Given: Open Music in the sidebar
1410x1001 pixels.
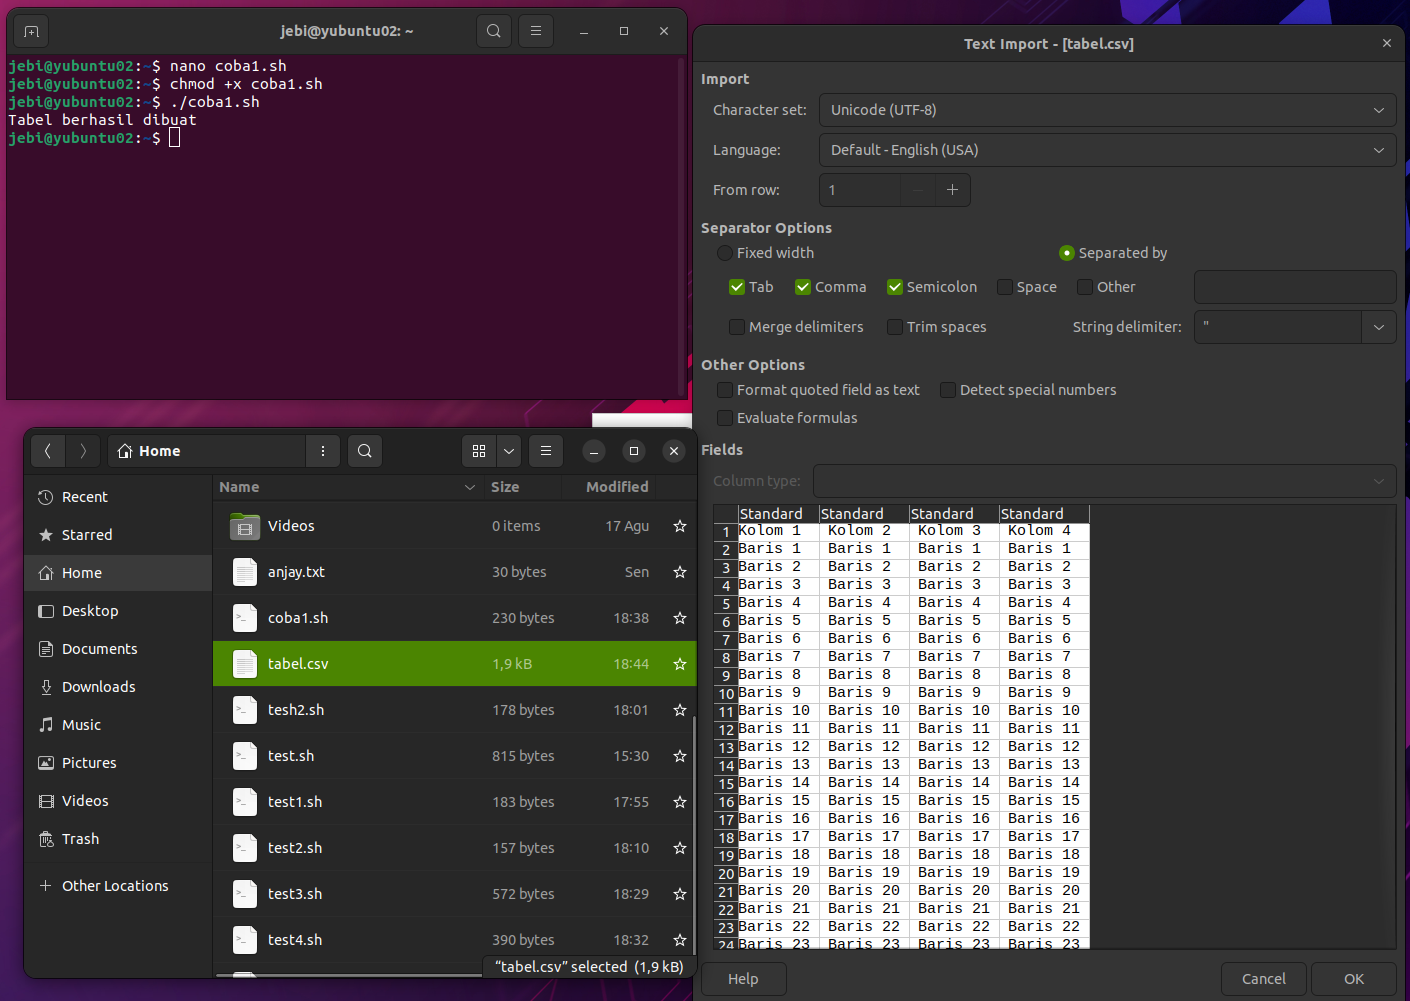Looking at the screenshot, I should (x=118, y=725).
